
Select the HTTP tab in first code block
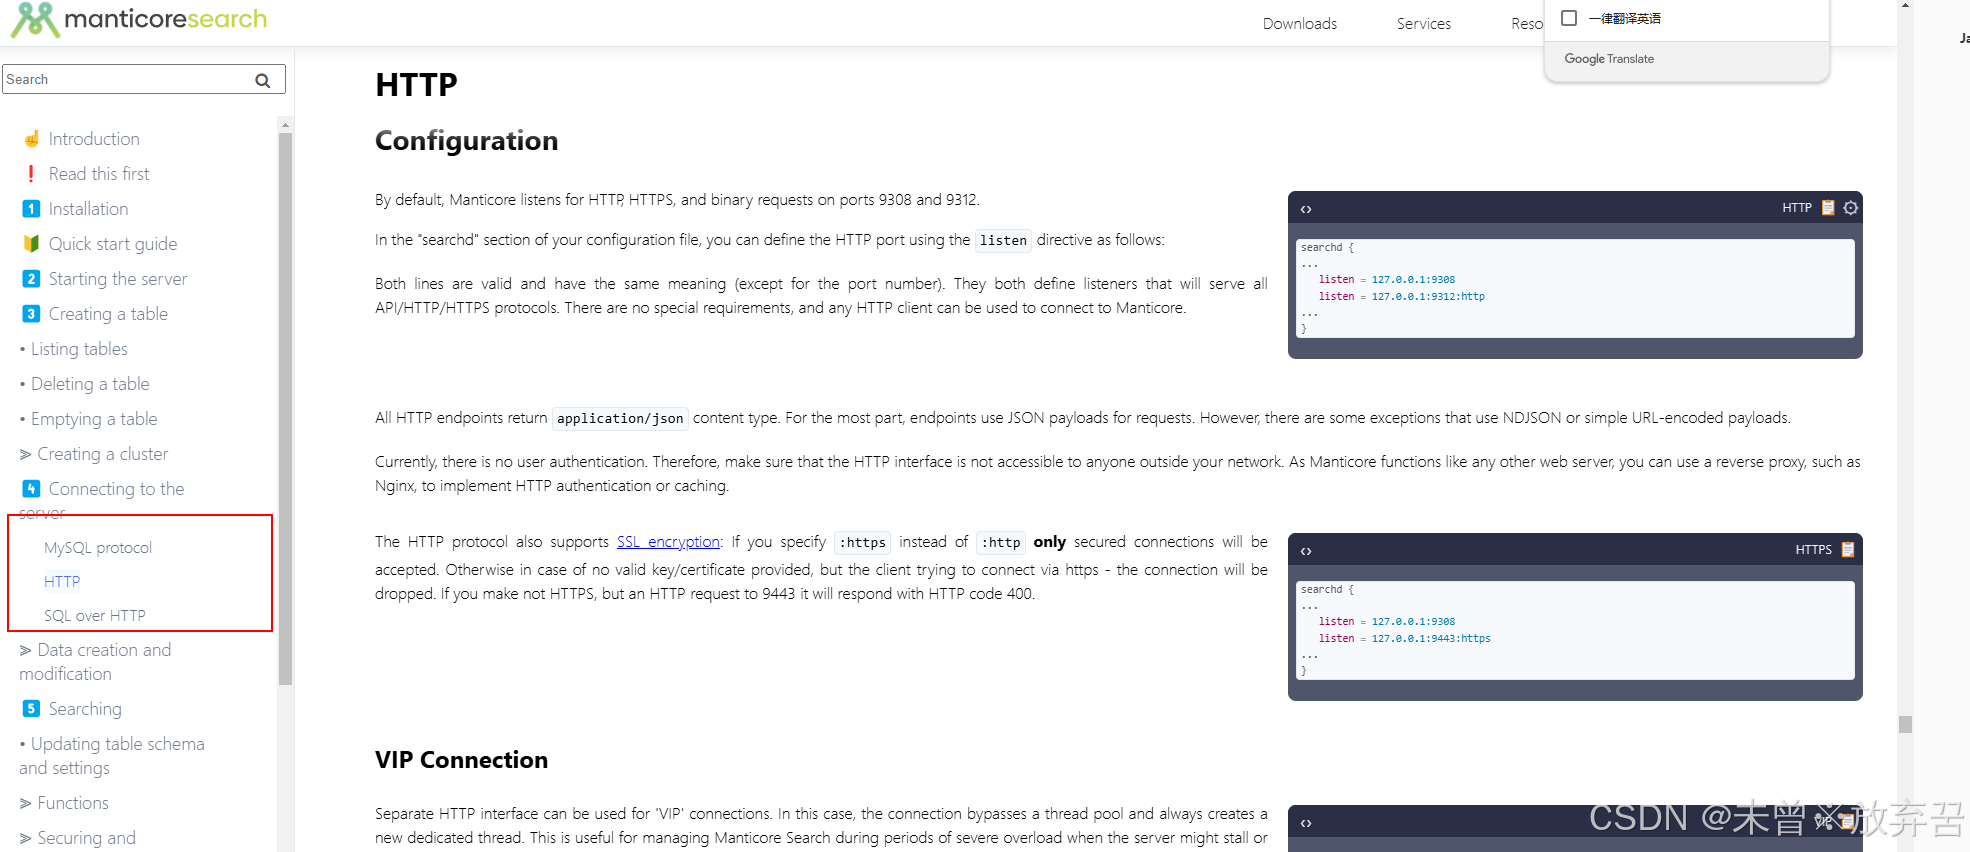coord(1796,208)
